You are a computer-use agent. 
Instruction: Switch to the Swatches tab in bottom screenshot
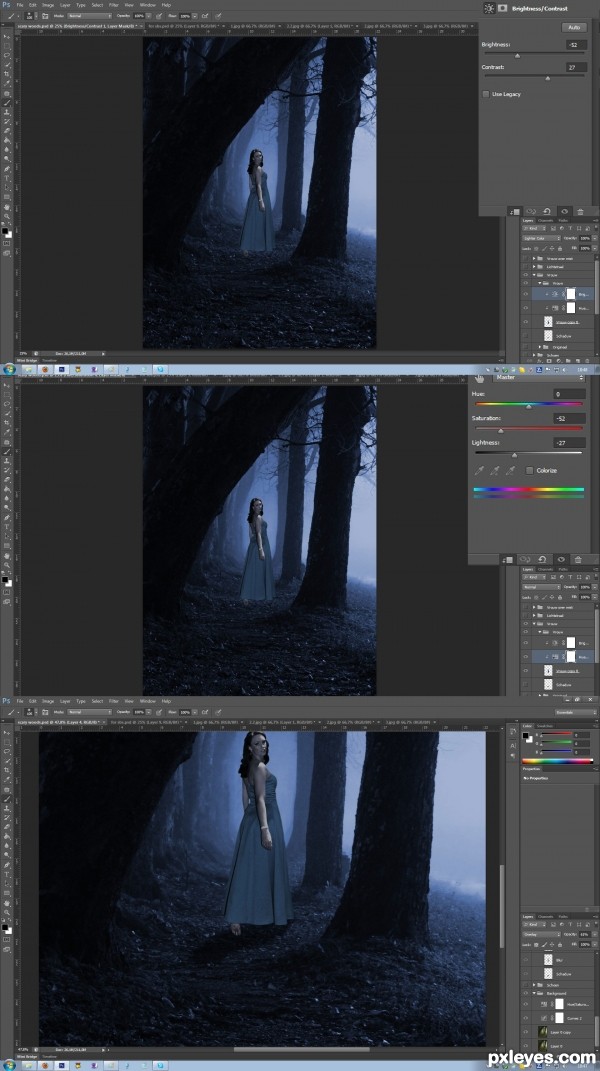(x=545, y=726)
